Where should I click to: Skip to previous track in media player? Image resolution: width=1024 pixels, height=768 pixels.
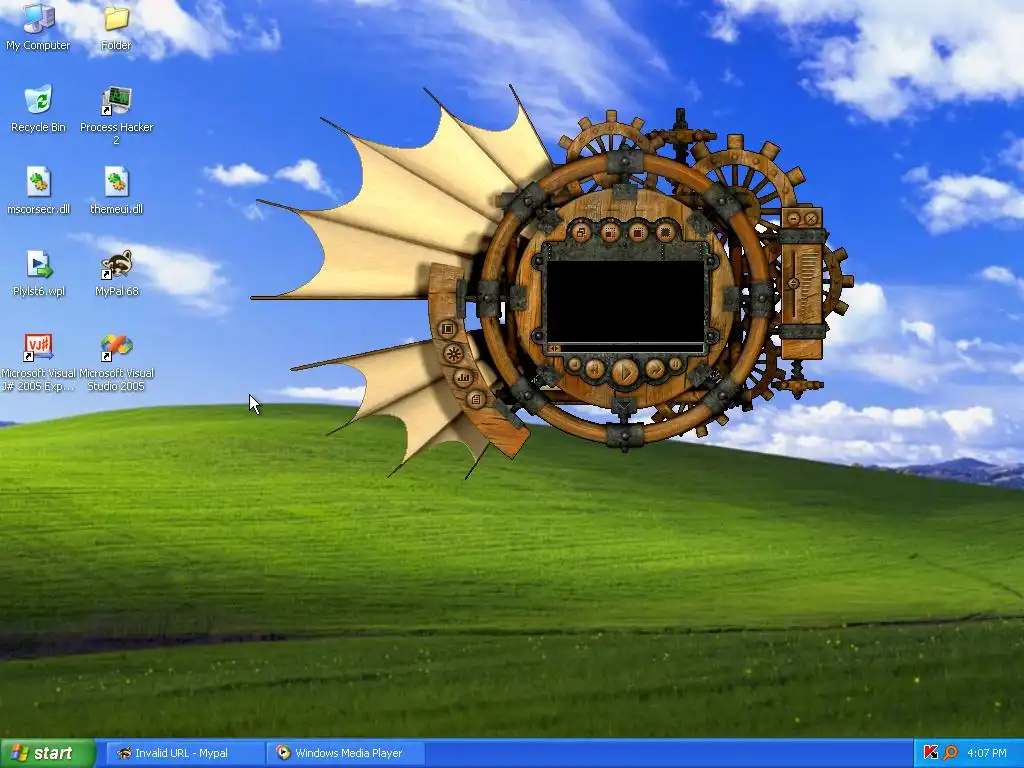click(x=595, y=369)
